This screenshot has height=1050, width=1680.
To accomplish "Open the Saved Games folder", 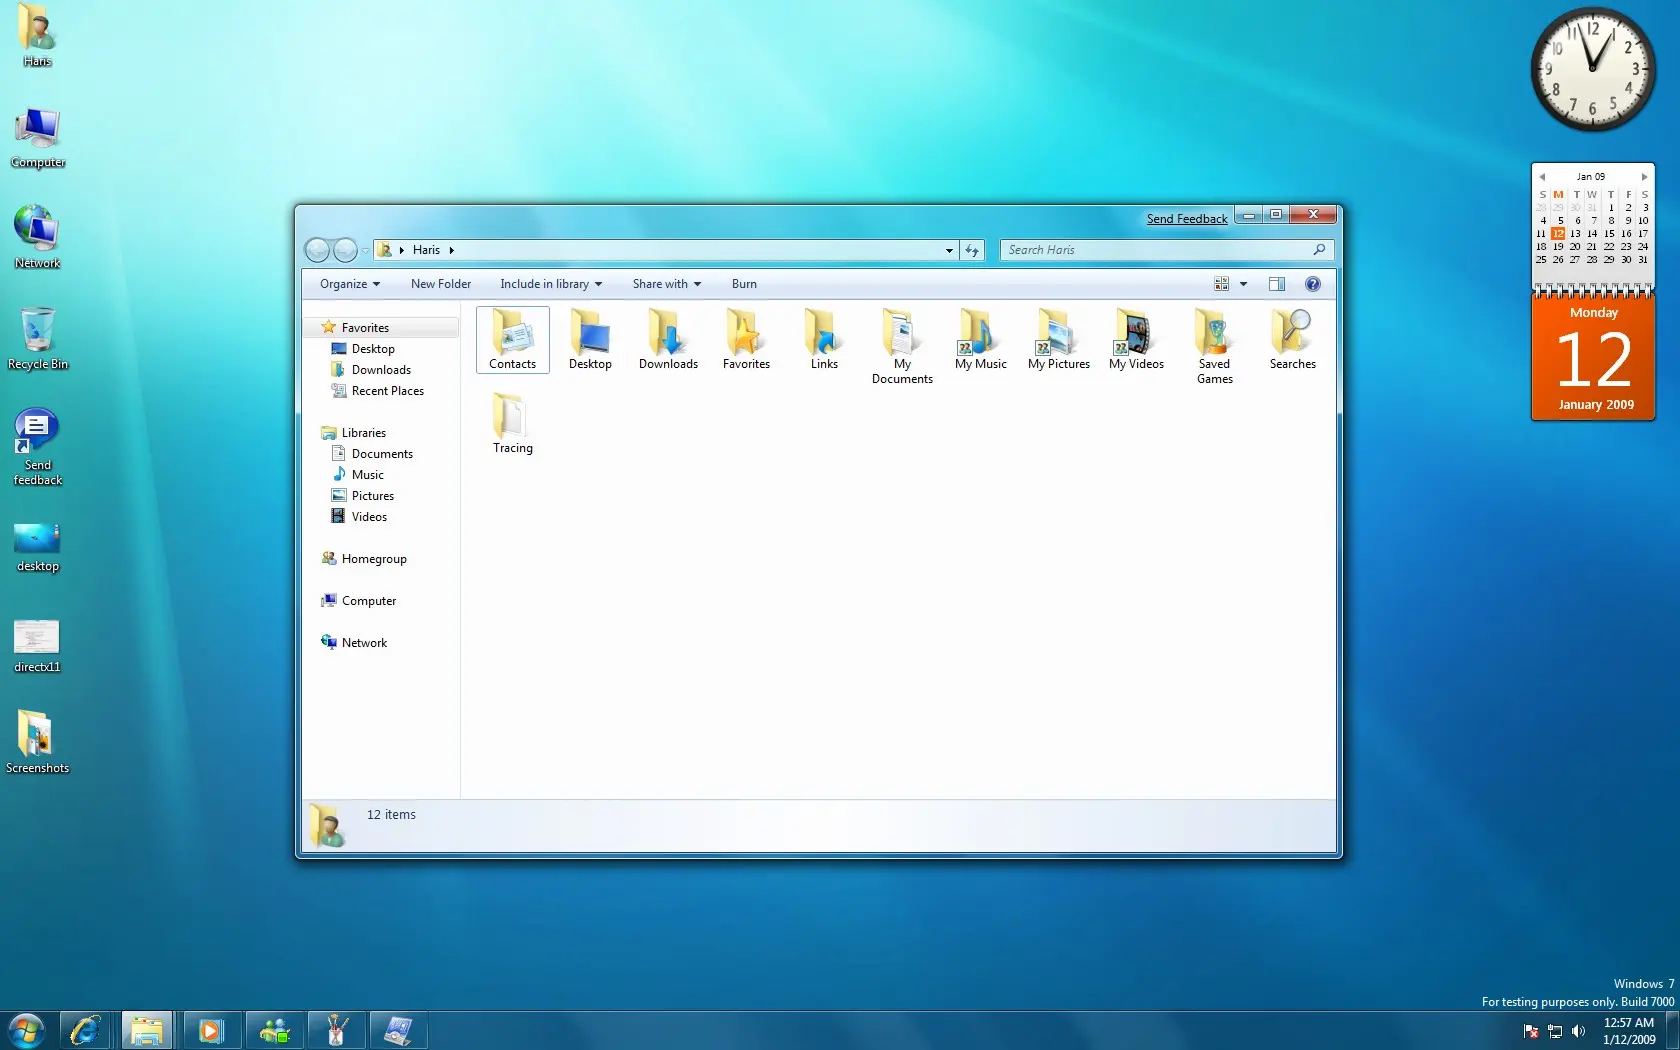I will click(x=1214, y=346).
